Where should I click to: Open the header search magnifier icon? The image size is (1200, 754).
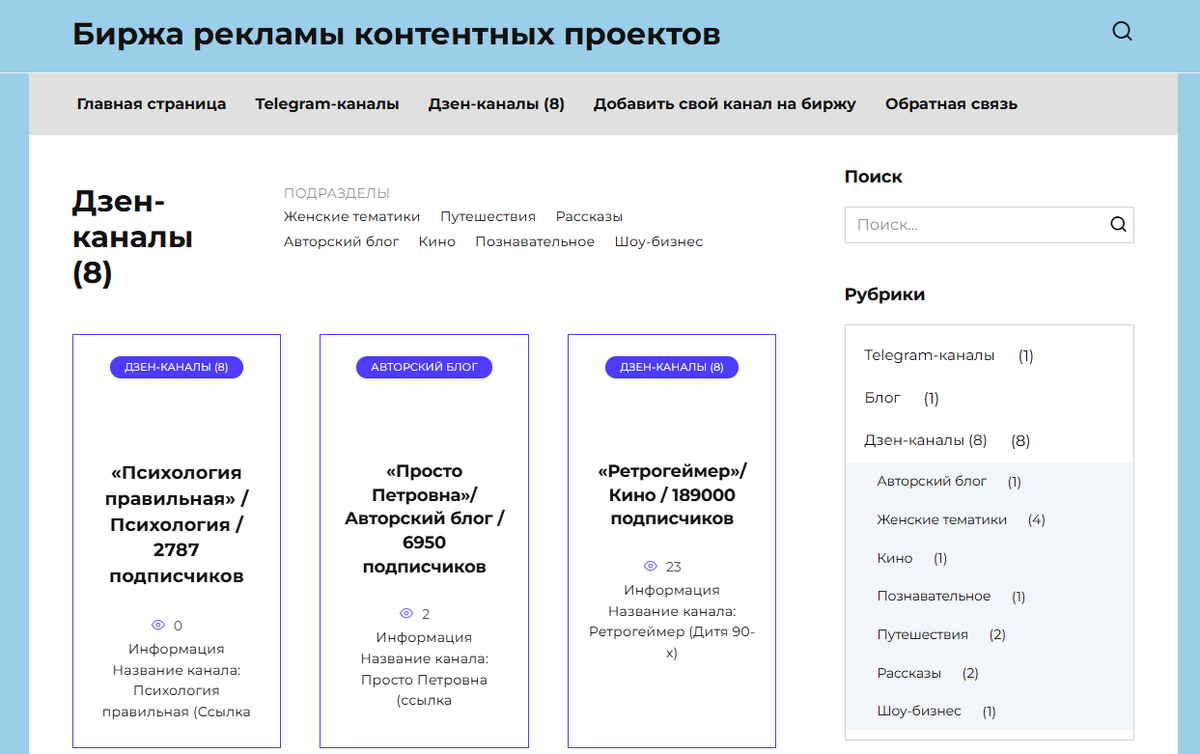[1122, 32]
